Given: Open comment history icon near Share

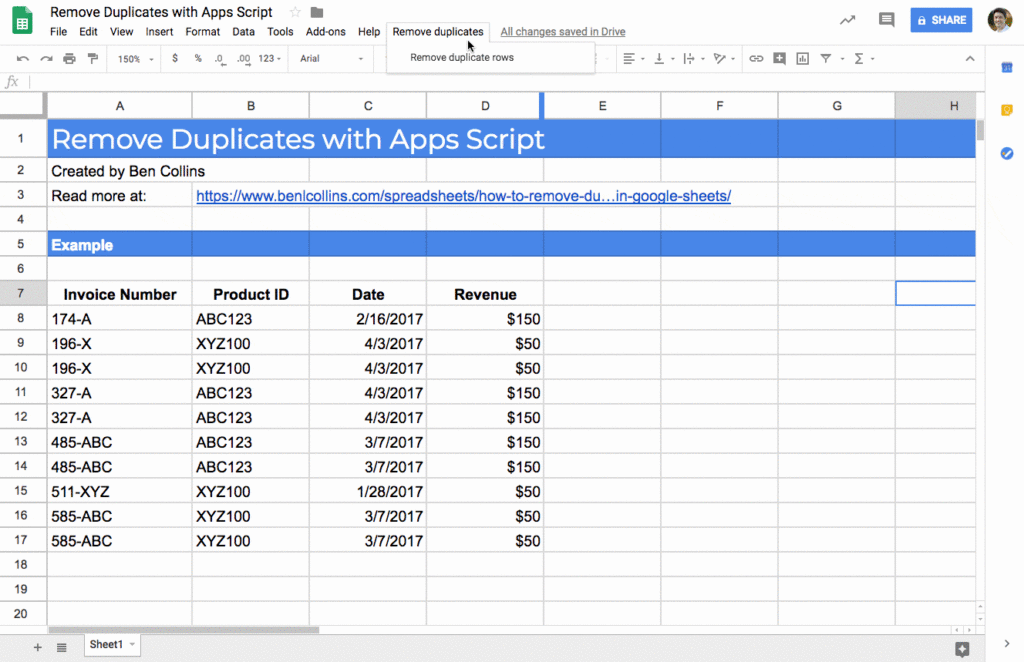Looking at the screenshot, I should pyautogui.click(x=885, y=20).
